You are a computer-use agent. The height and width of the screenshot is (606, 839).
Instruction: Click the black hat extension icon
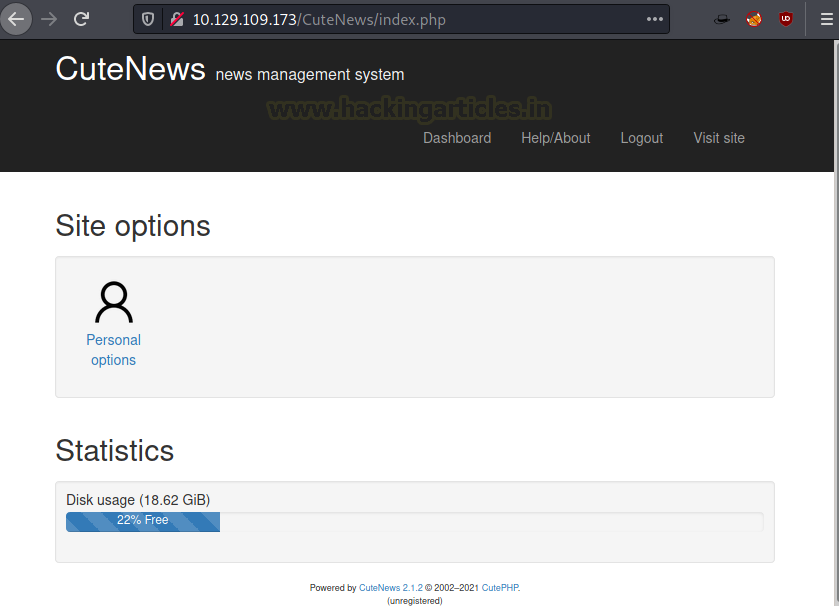(722, 20)
